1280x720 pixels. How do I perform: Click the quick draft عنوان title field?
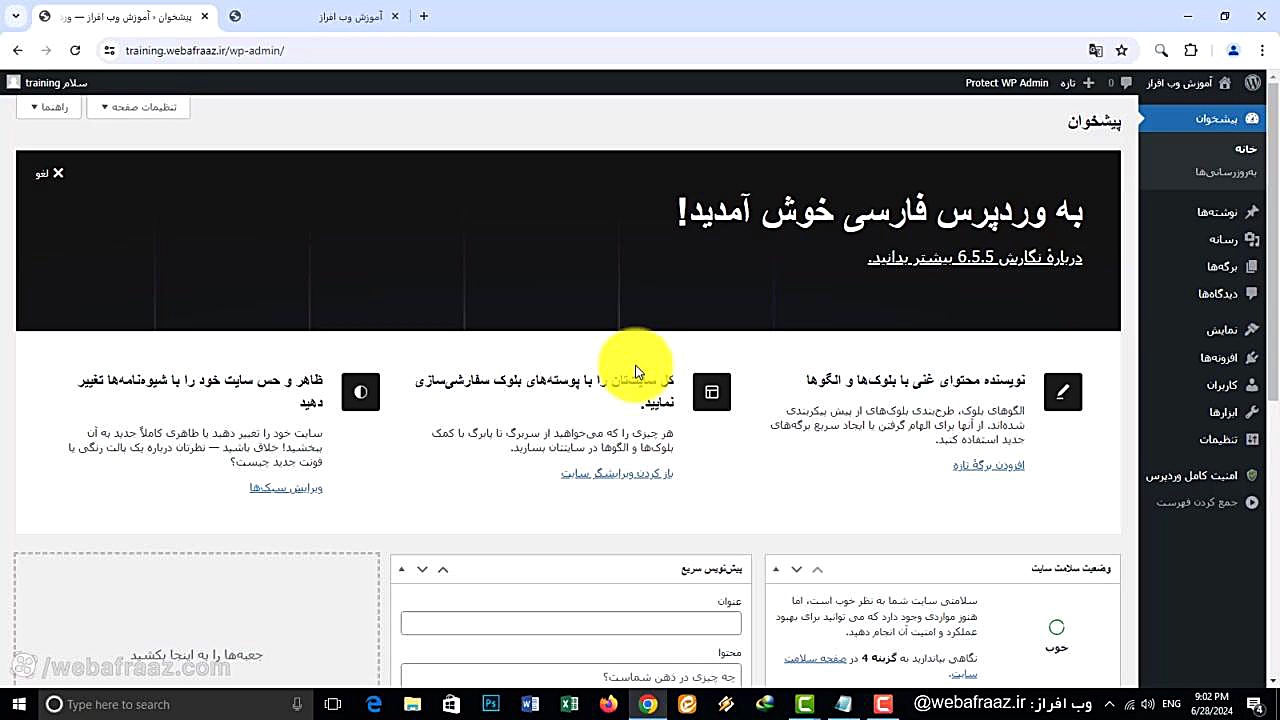(571, 623)
